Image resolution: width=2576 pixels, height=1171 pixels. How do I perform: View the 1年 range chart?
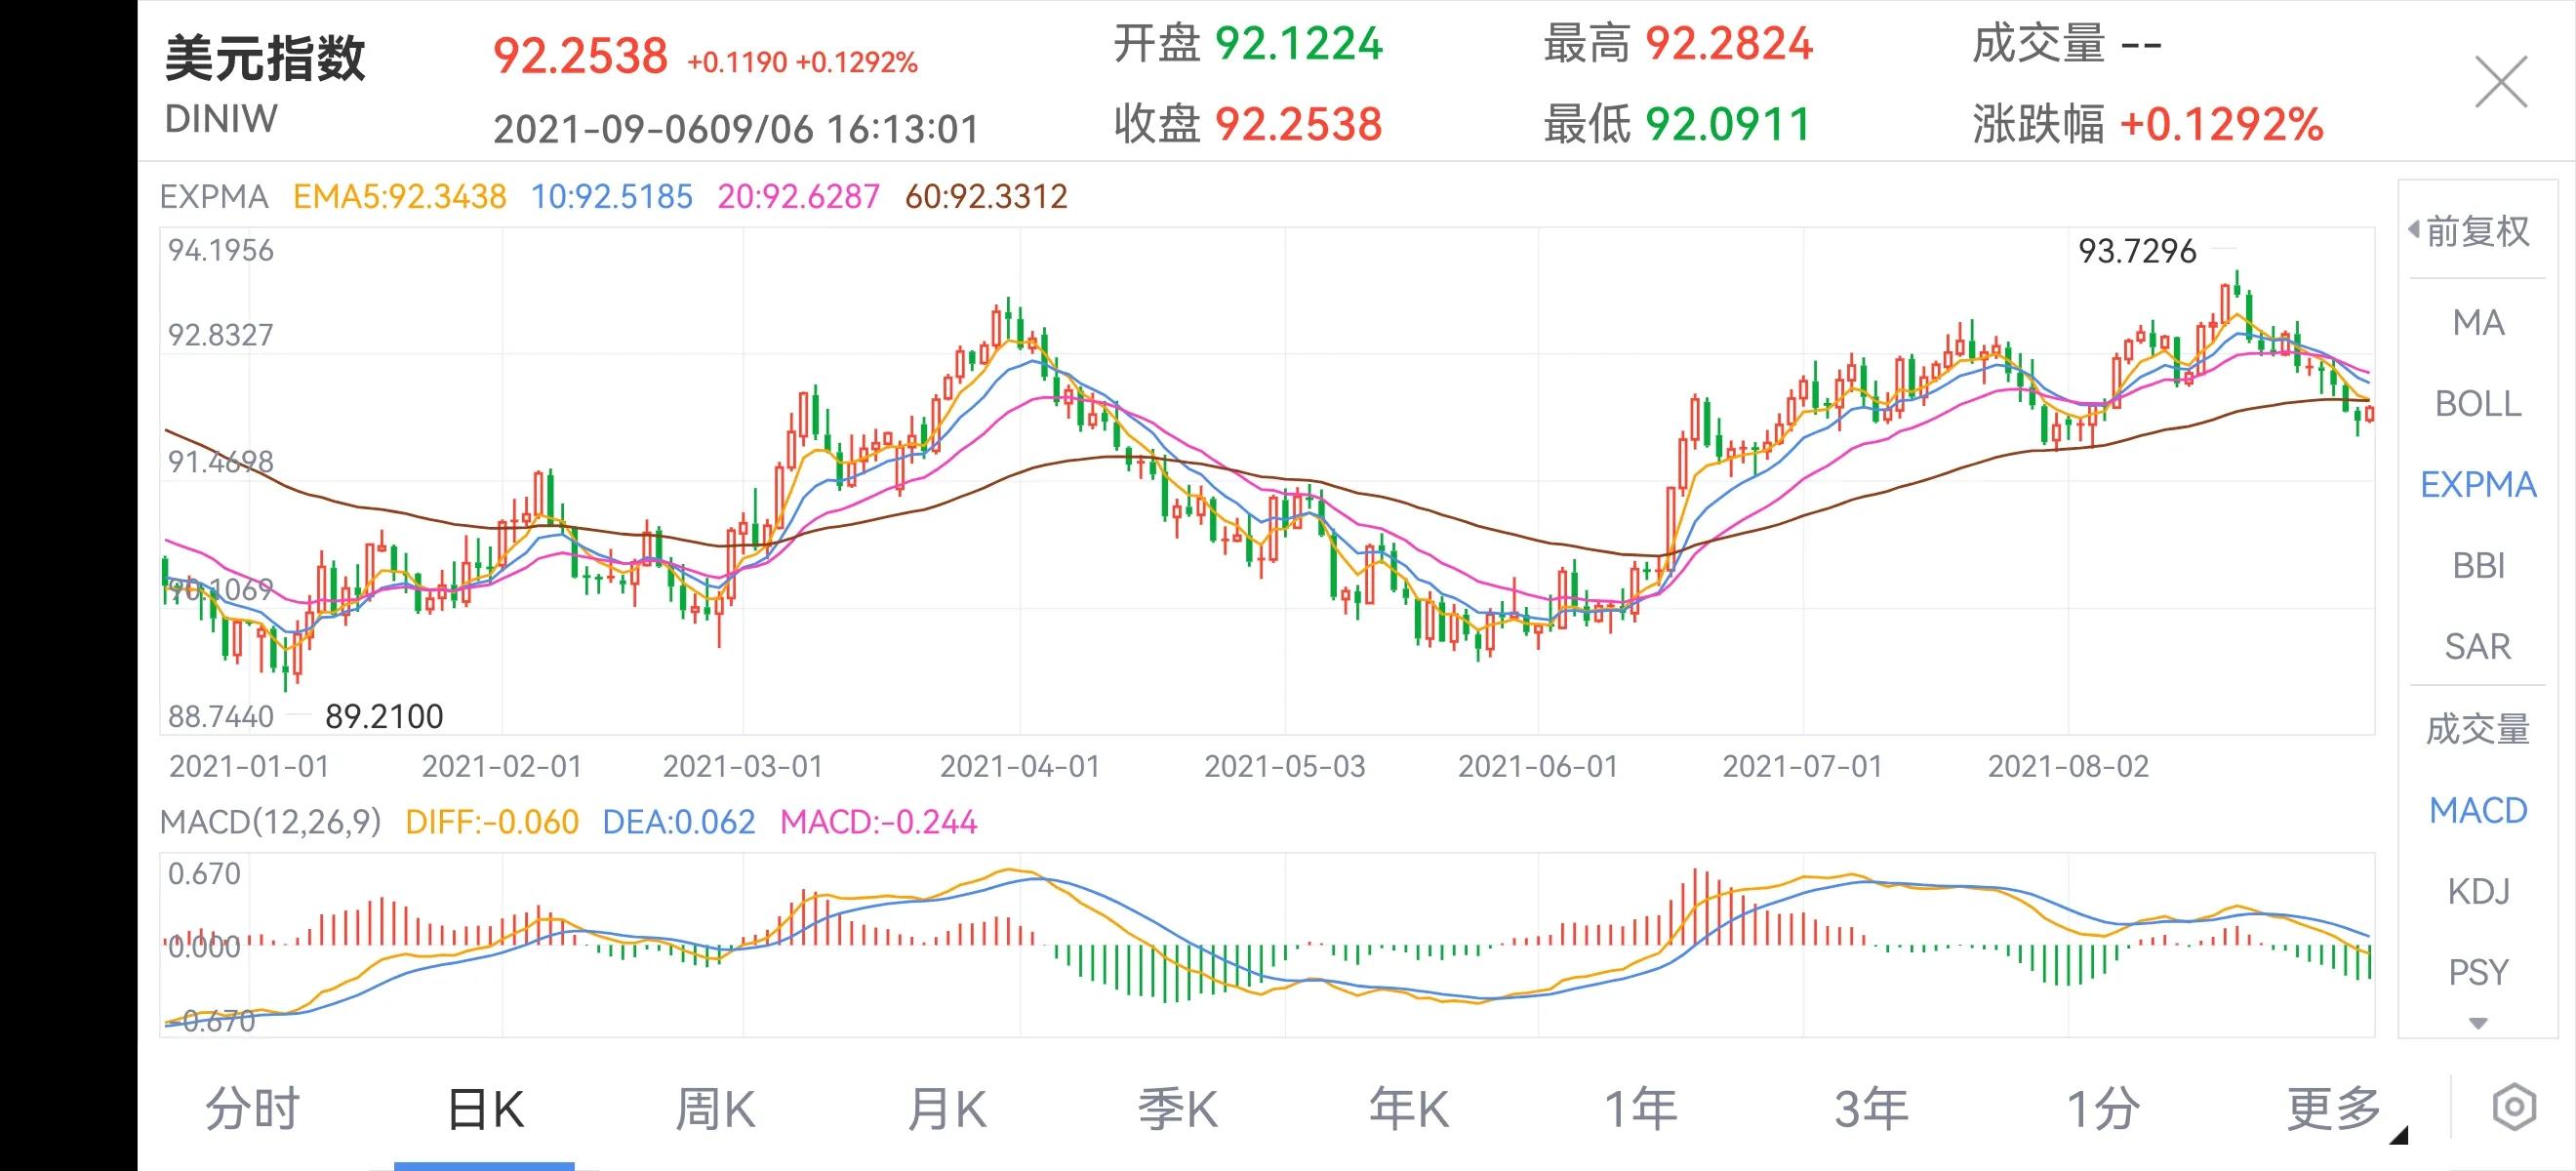[x=1640, y=1108]
